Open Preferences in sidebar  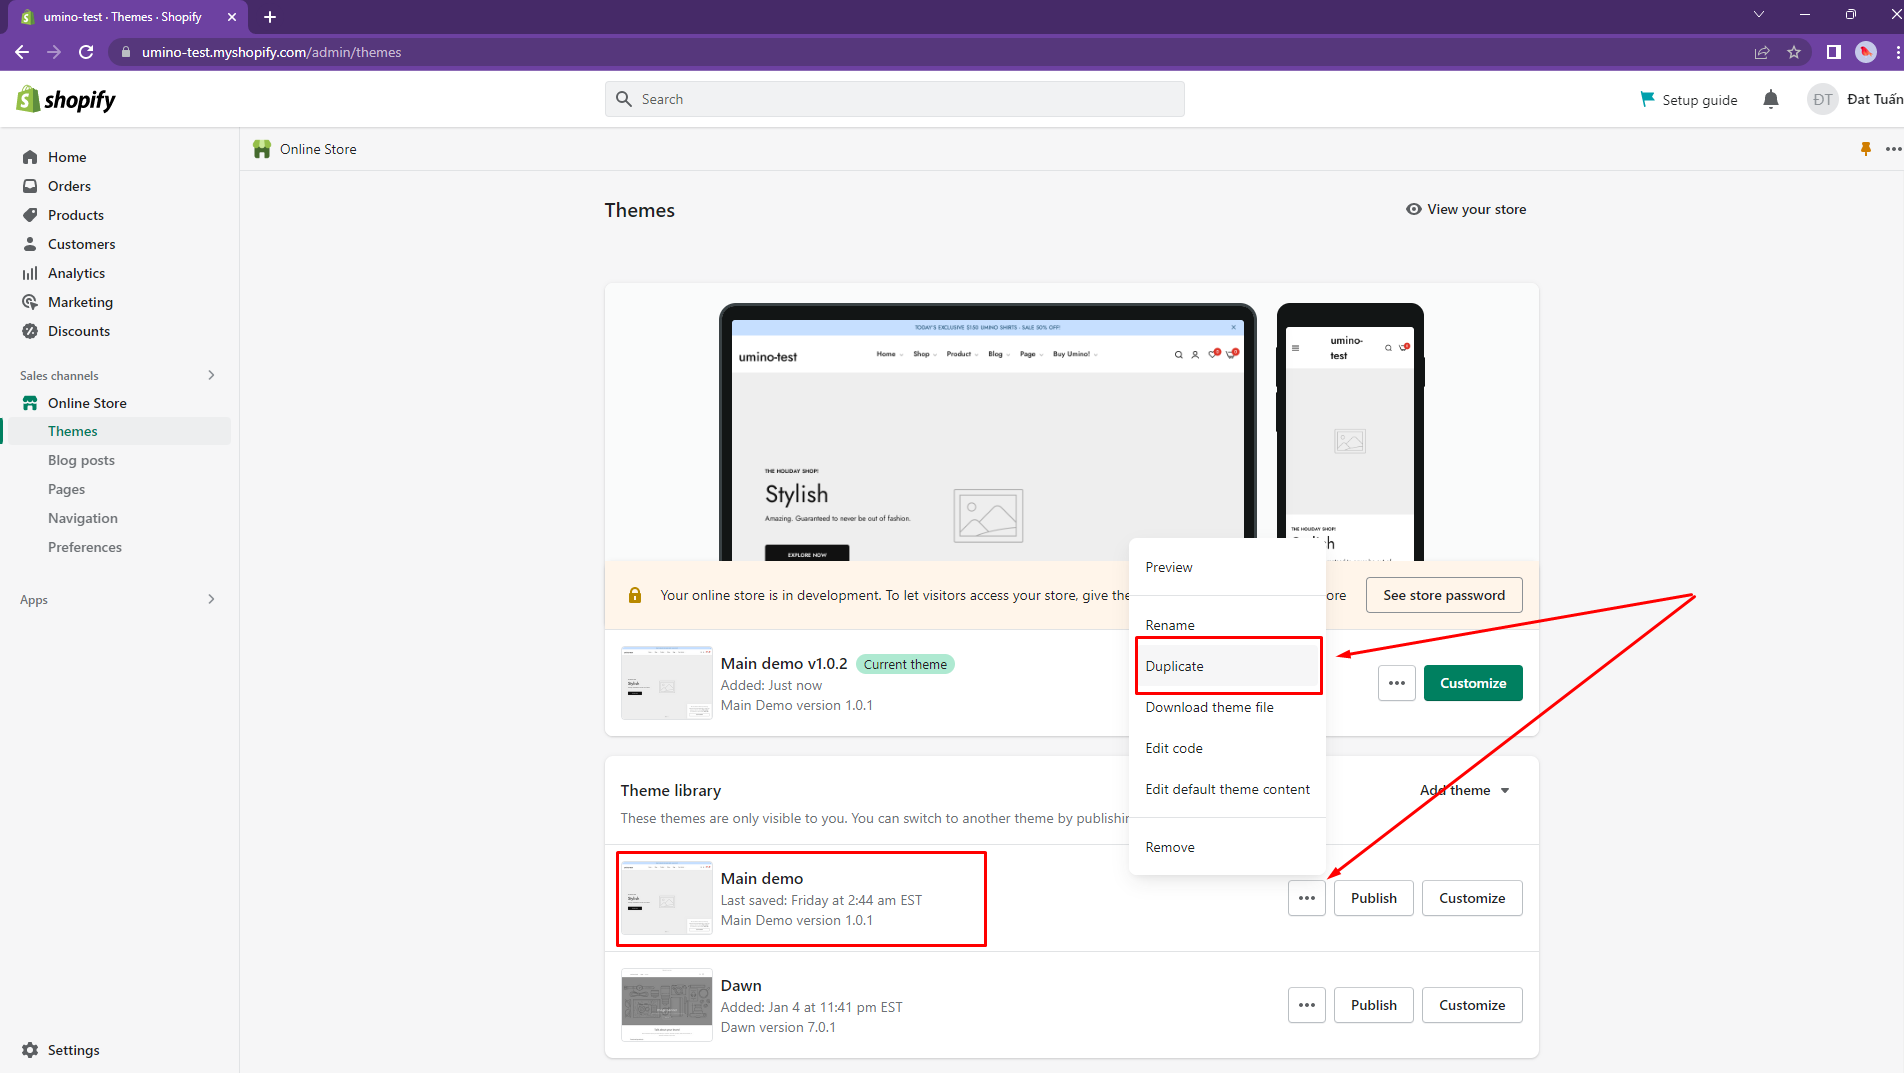click(x=85, y=547)
